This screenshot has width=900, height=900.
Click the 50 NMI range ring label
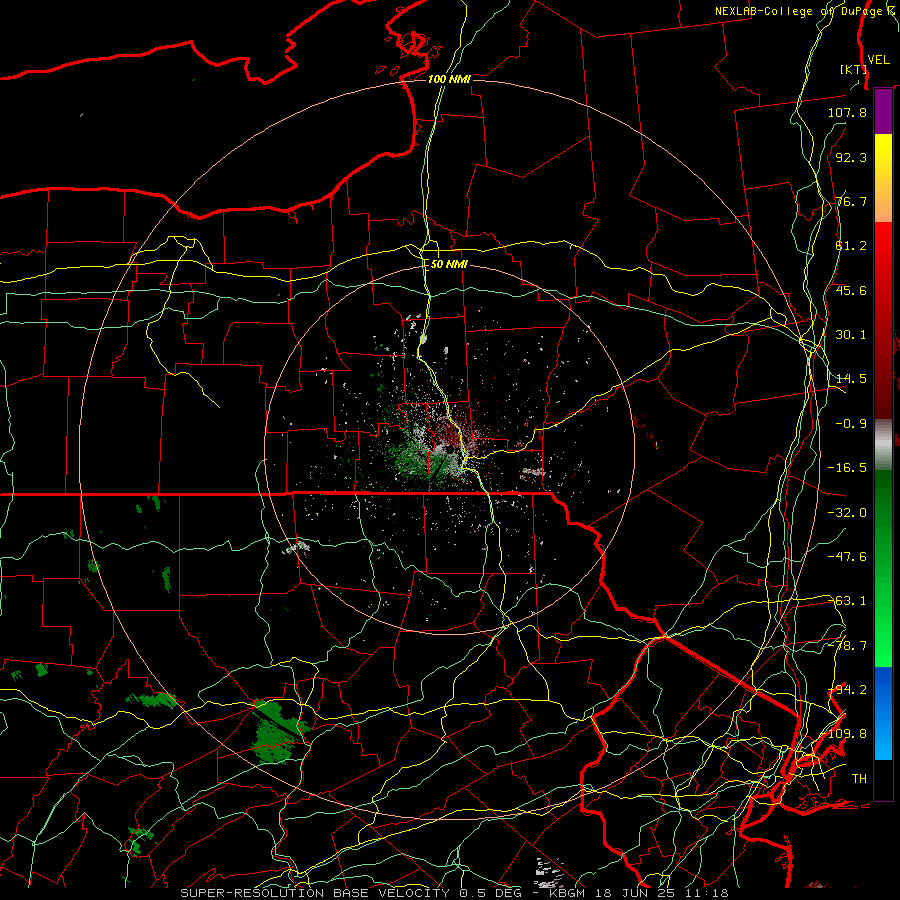[x=449, y=265]
